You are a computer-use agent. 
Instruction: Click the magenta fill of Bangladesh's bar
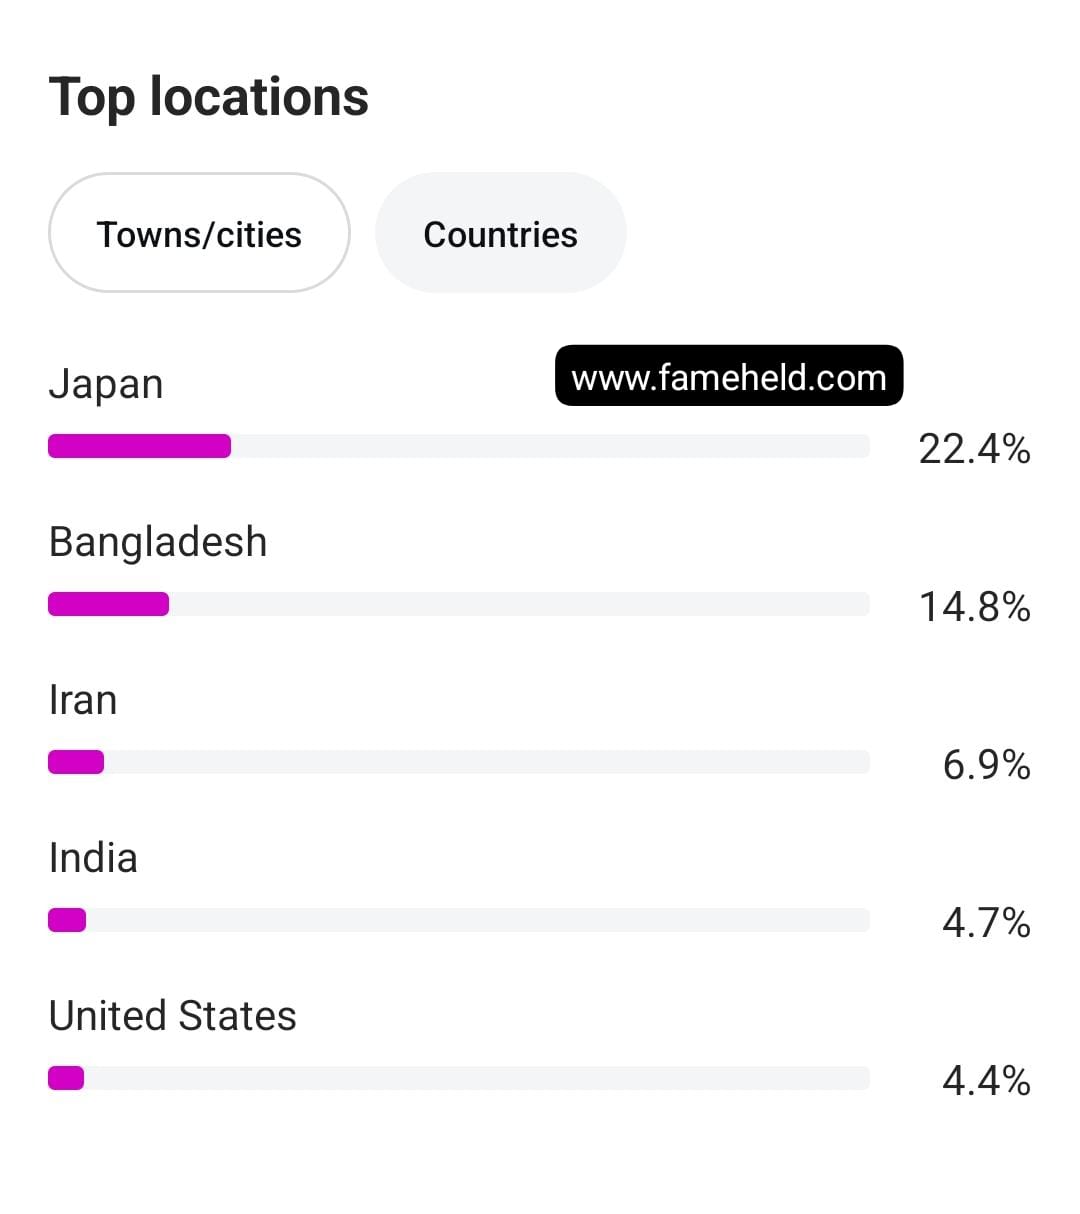(x=108, y=604)
